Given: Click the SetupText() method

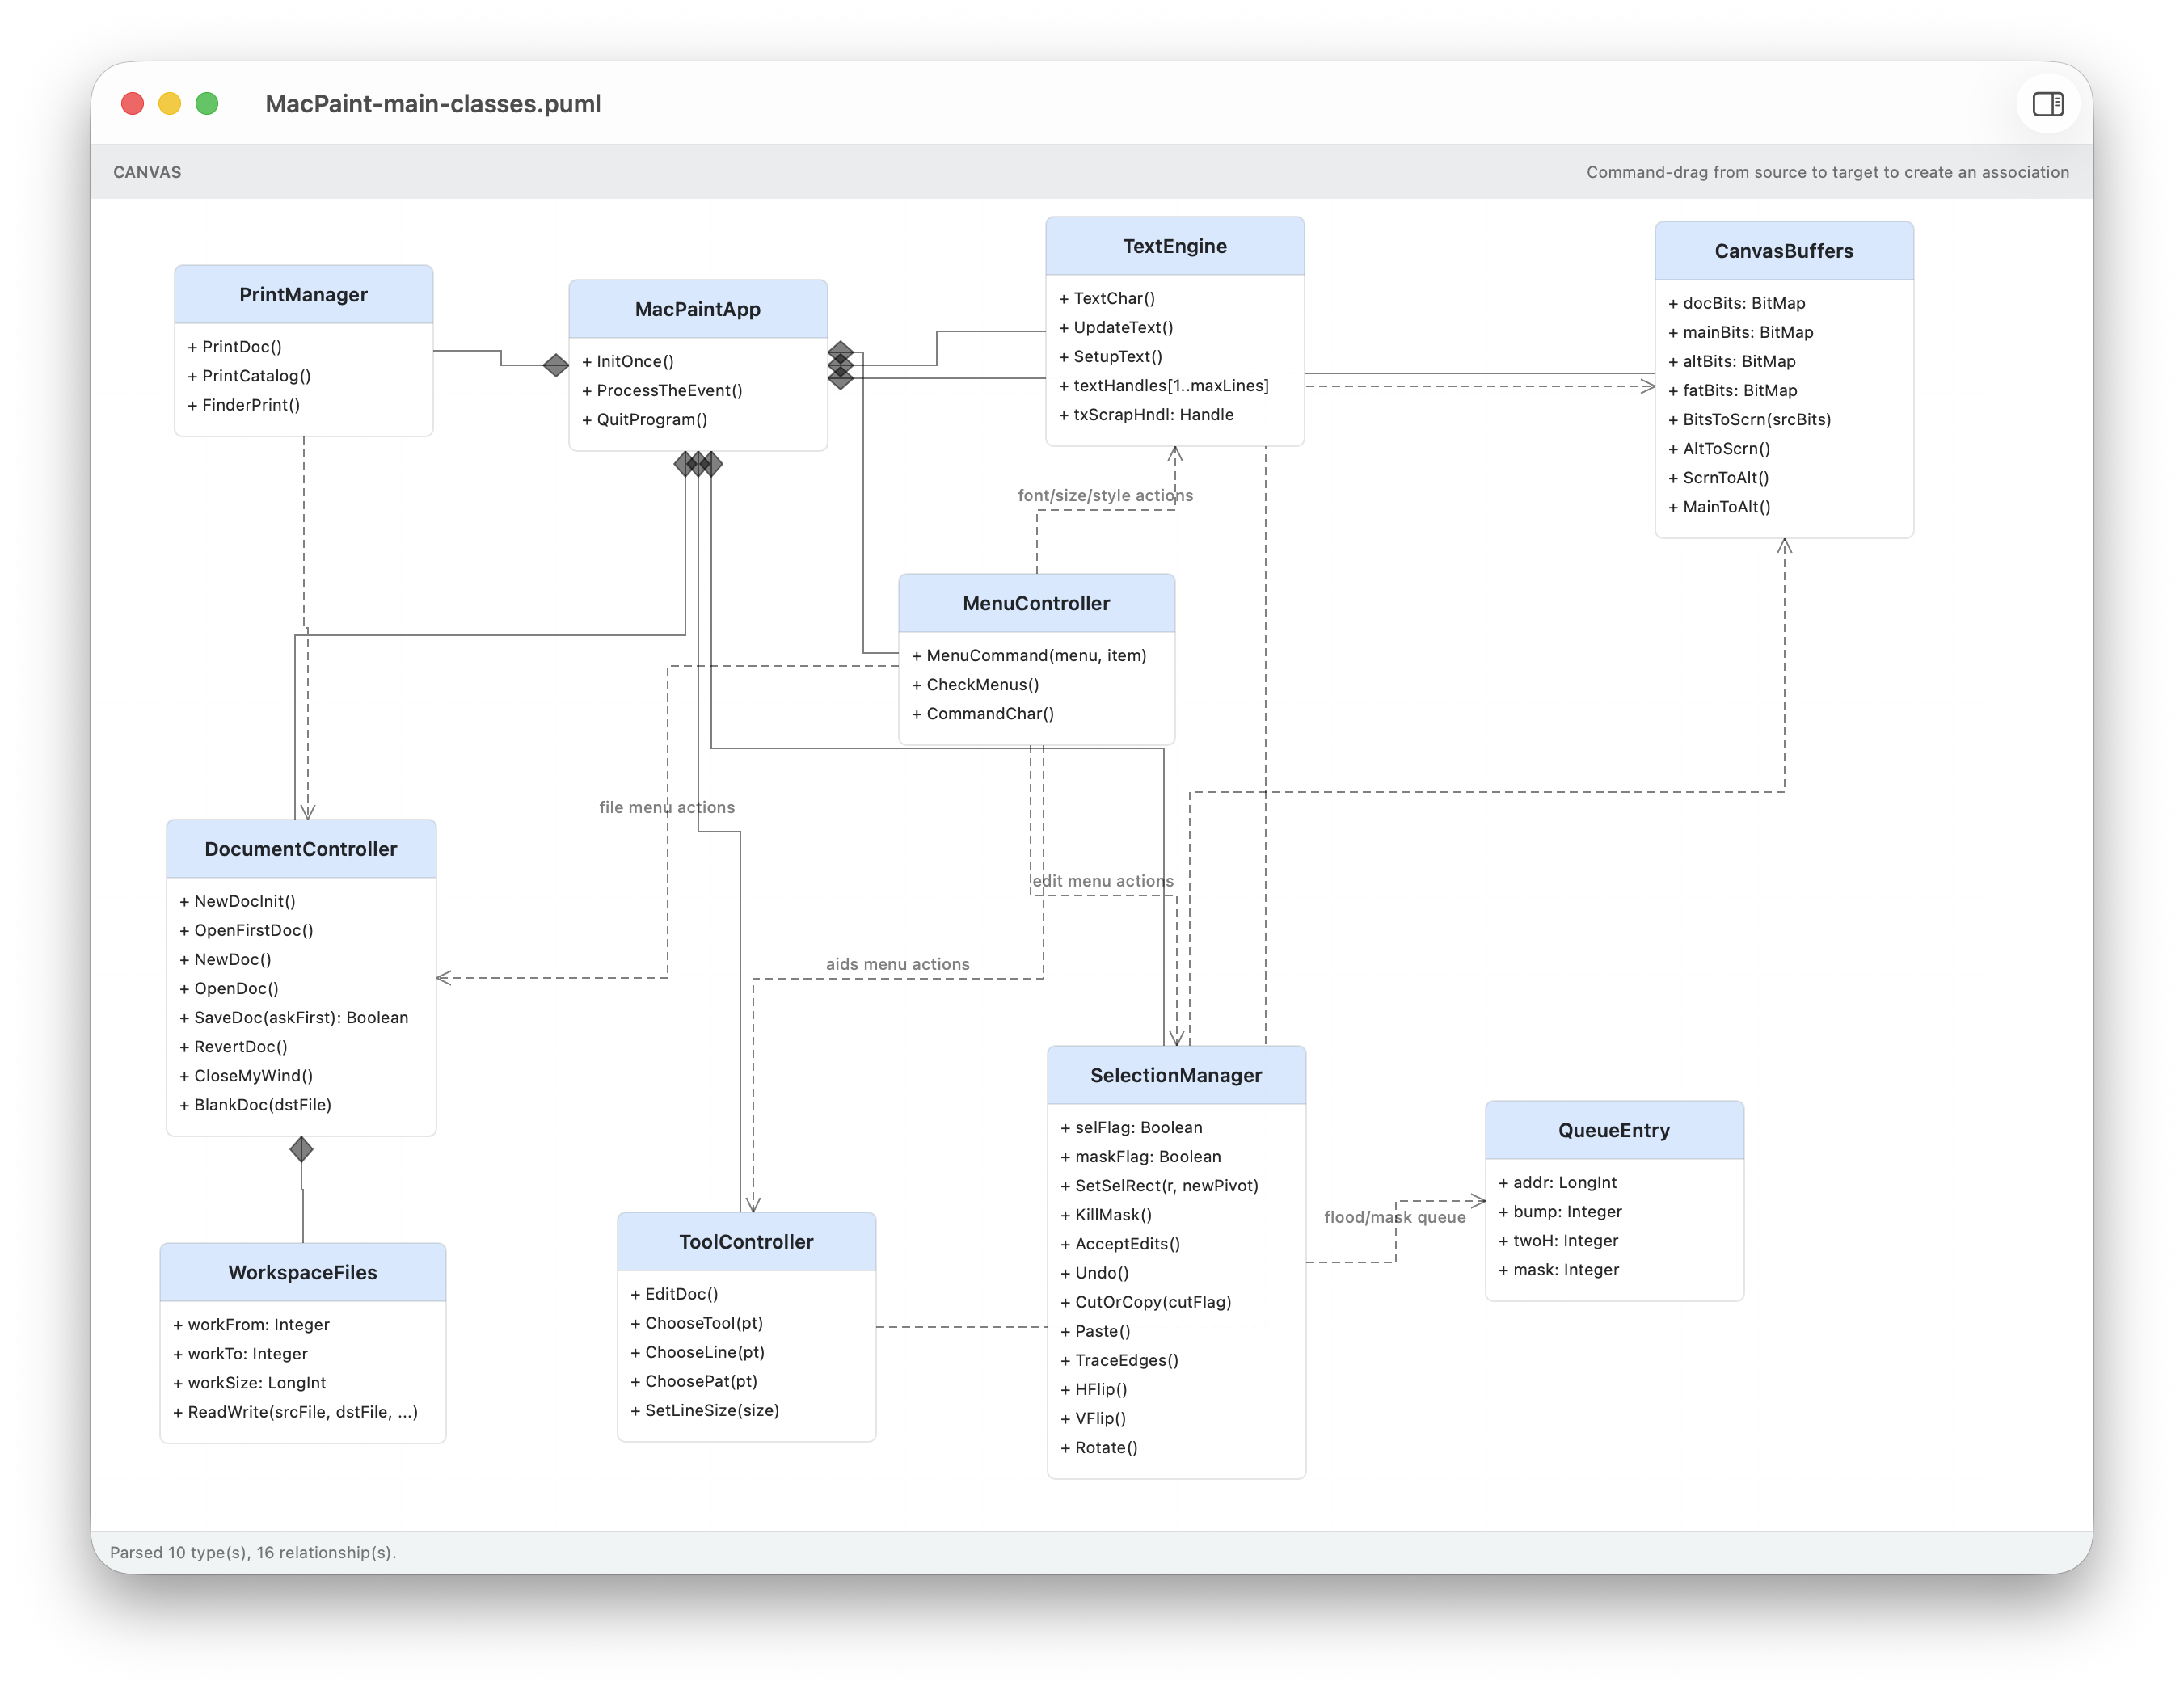Looking at the screenshot, I should pyautogui.click(x=1111, y=357).
